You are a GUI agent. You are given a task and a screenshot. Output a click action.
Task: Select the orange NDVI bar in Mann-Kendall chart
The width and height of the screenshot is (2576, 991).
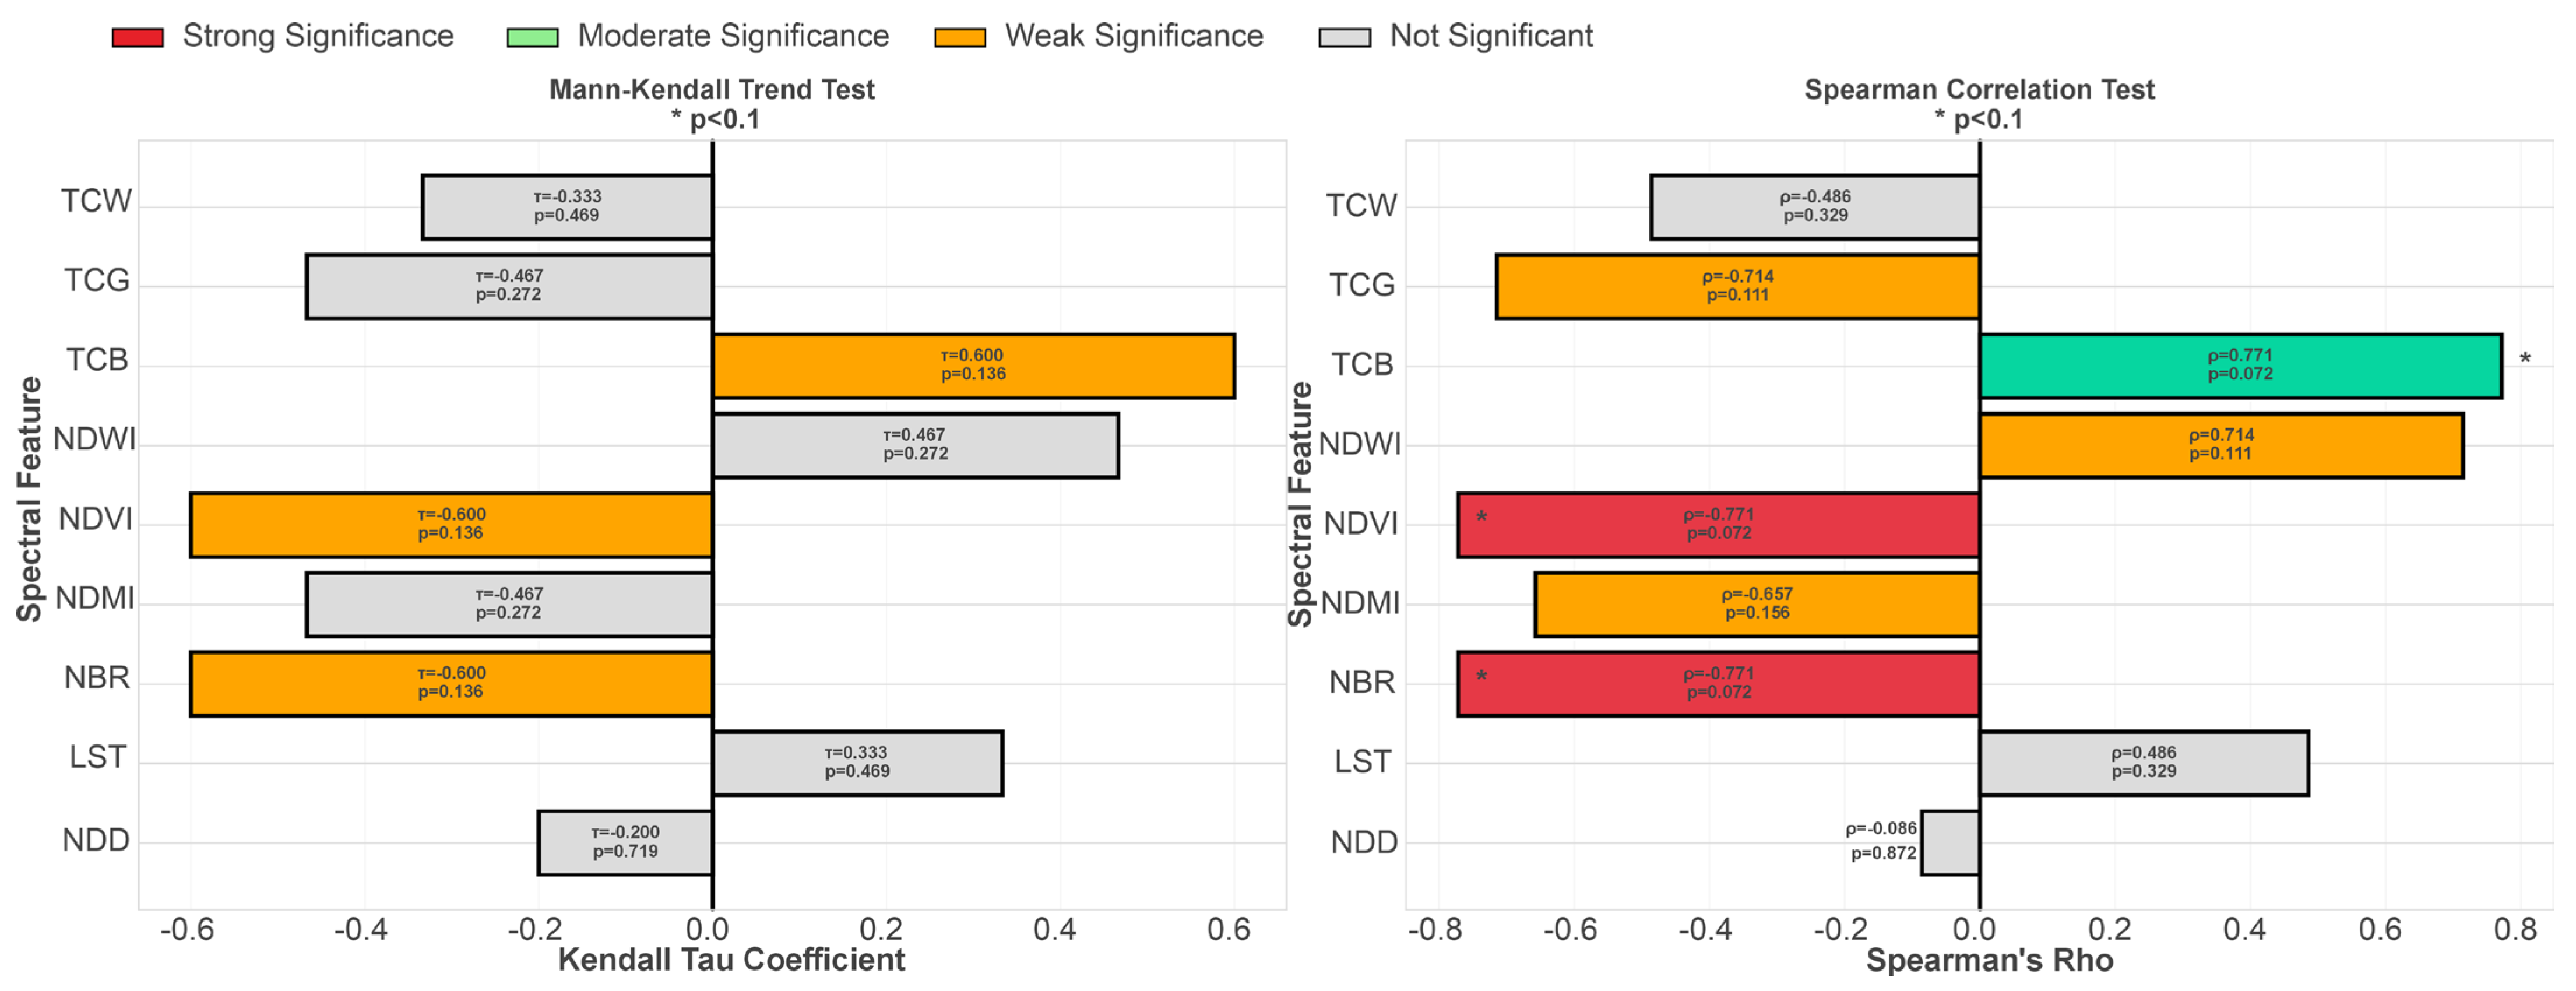click(451, 525)
